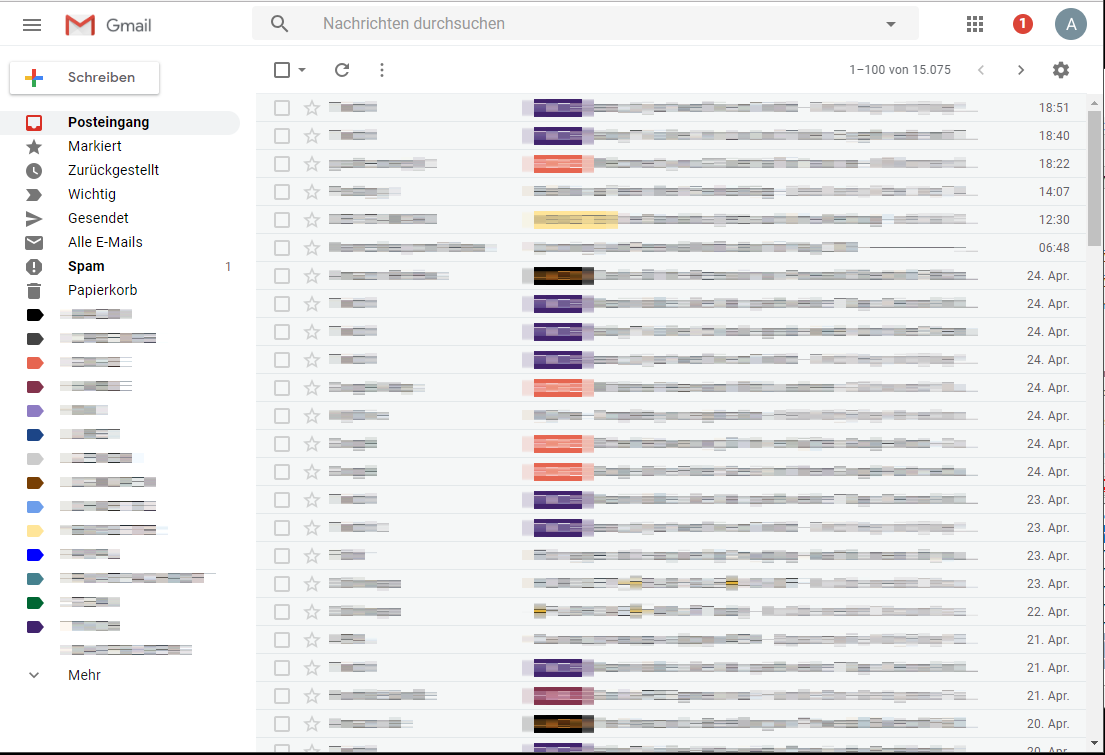Open the search options dropdown arrow

tap(890, 23)
